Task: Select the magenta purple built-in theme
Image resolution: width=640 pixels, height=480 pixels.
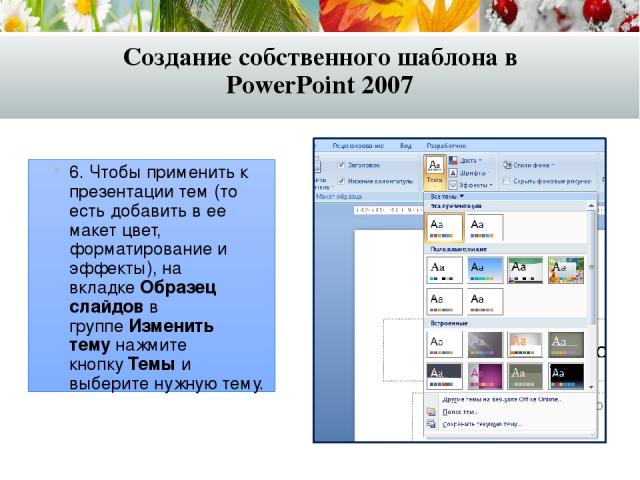Action: click(x=484, y=376)
